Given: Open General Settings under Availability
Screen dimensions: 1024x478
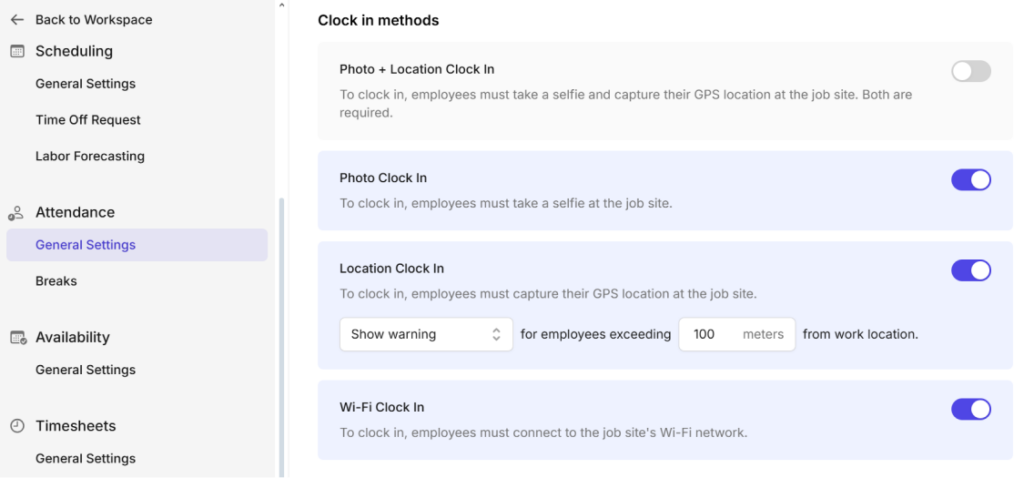Looking at the screenshot, I should point(86,370).
